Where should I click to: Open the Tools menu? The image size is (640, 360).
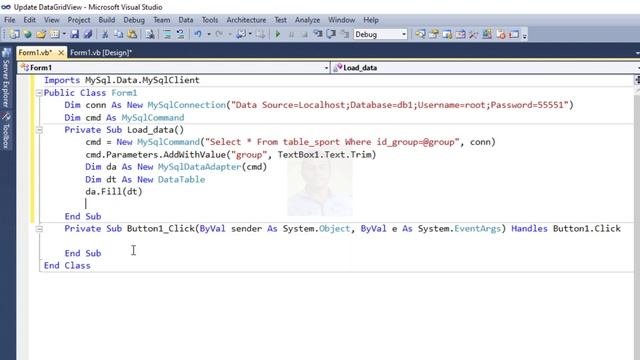tap(210, 20)
